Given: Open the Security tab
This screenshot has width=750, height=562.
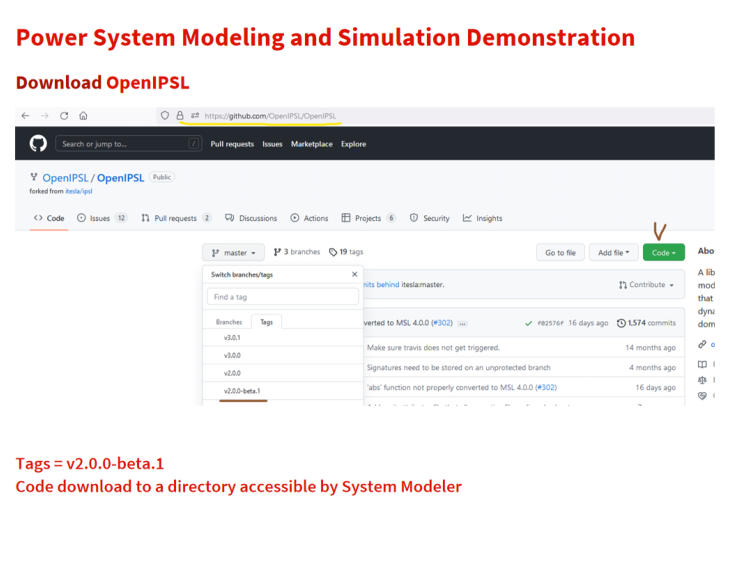Looking at the screenshot, I should [x=430, y=218].
